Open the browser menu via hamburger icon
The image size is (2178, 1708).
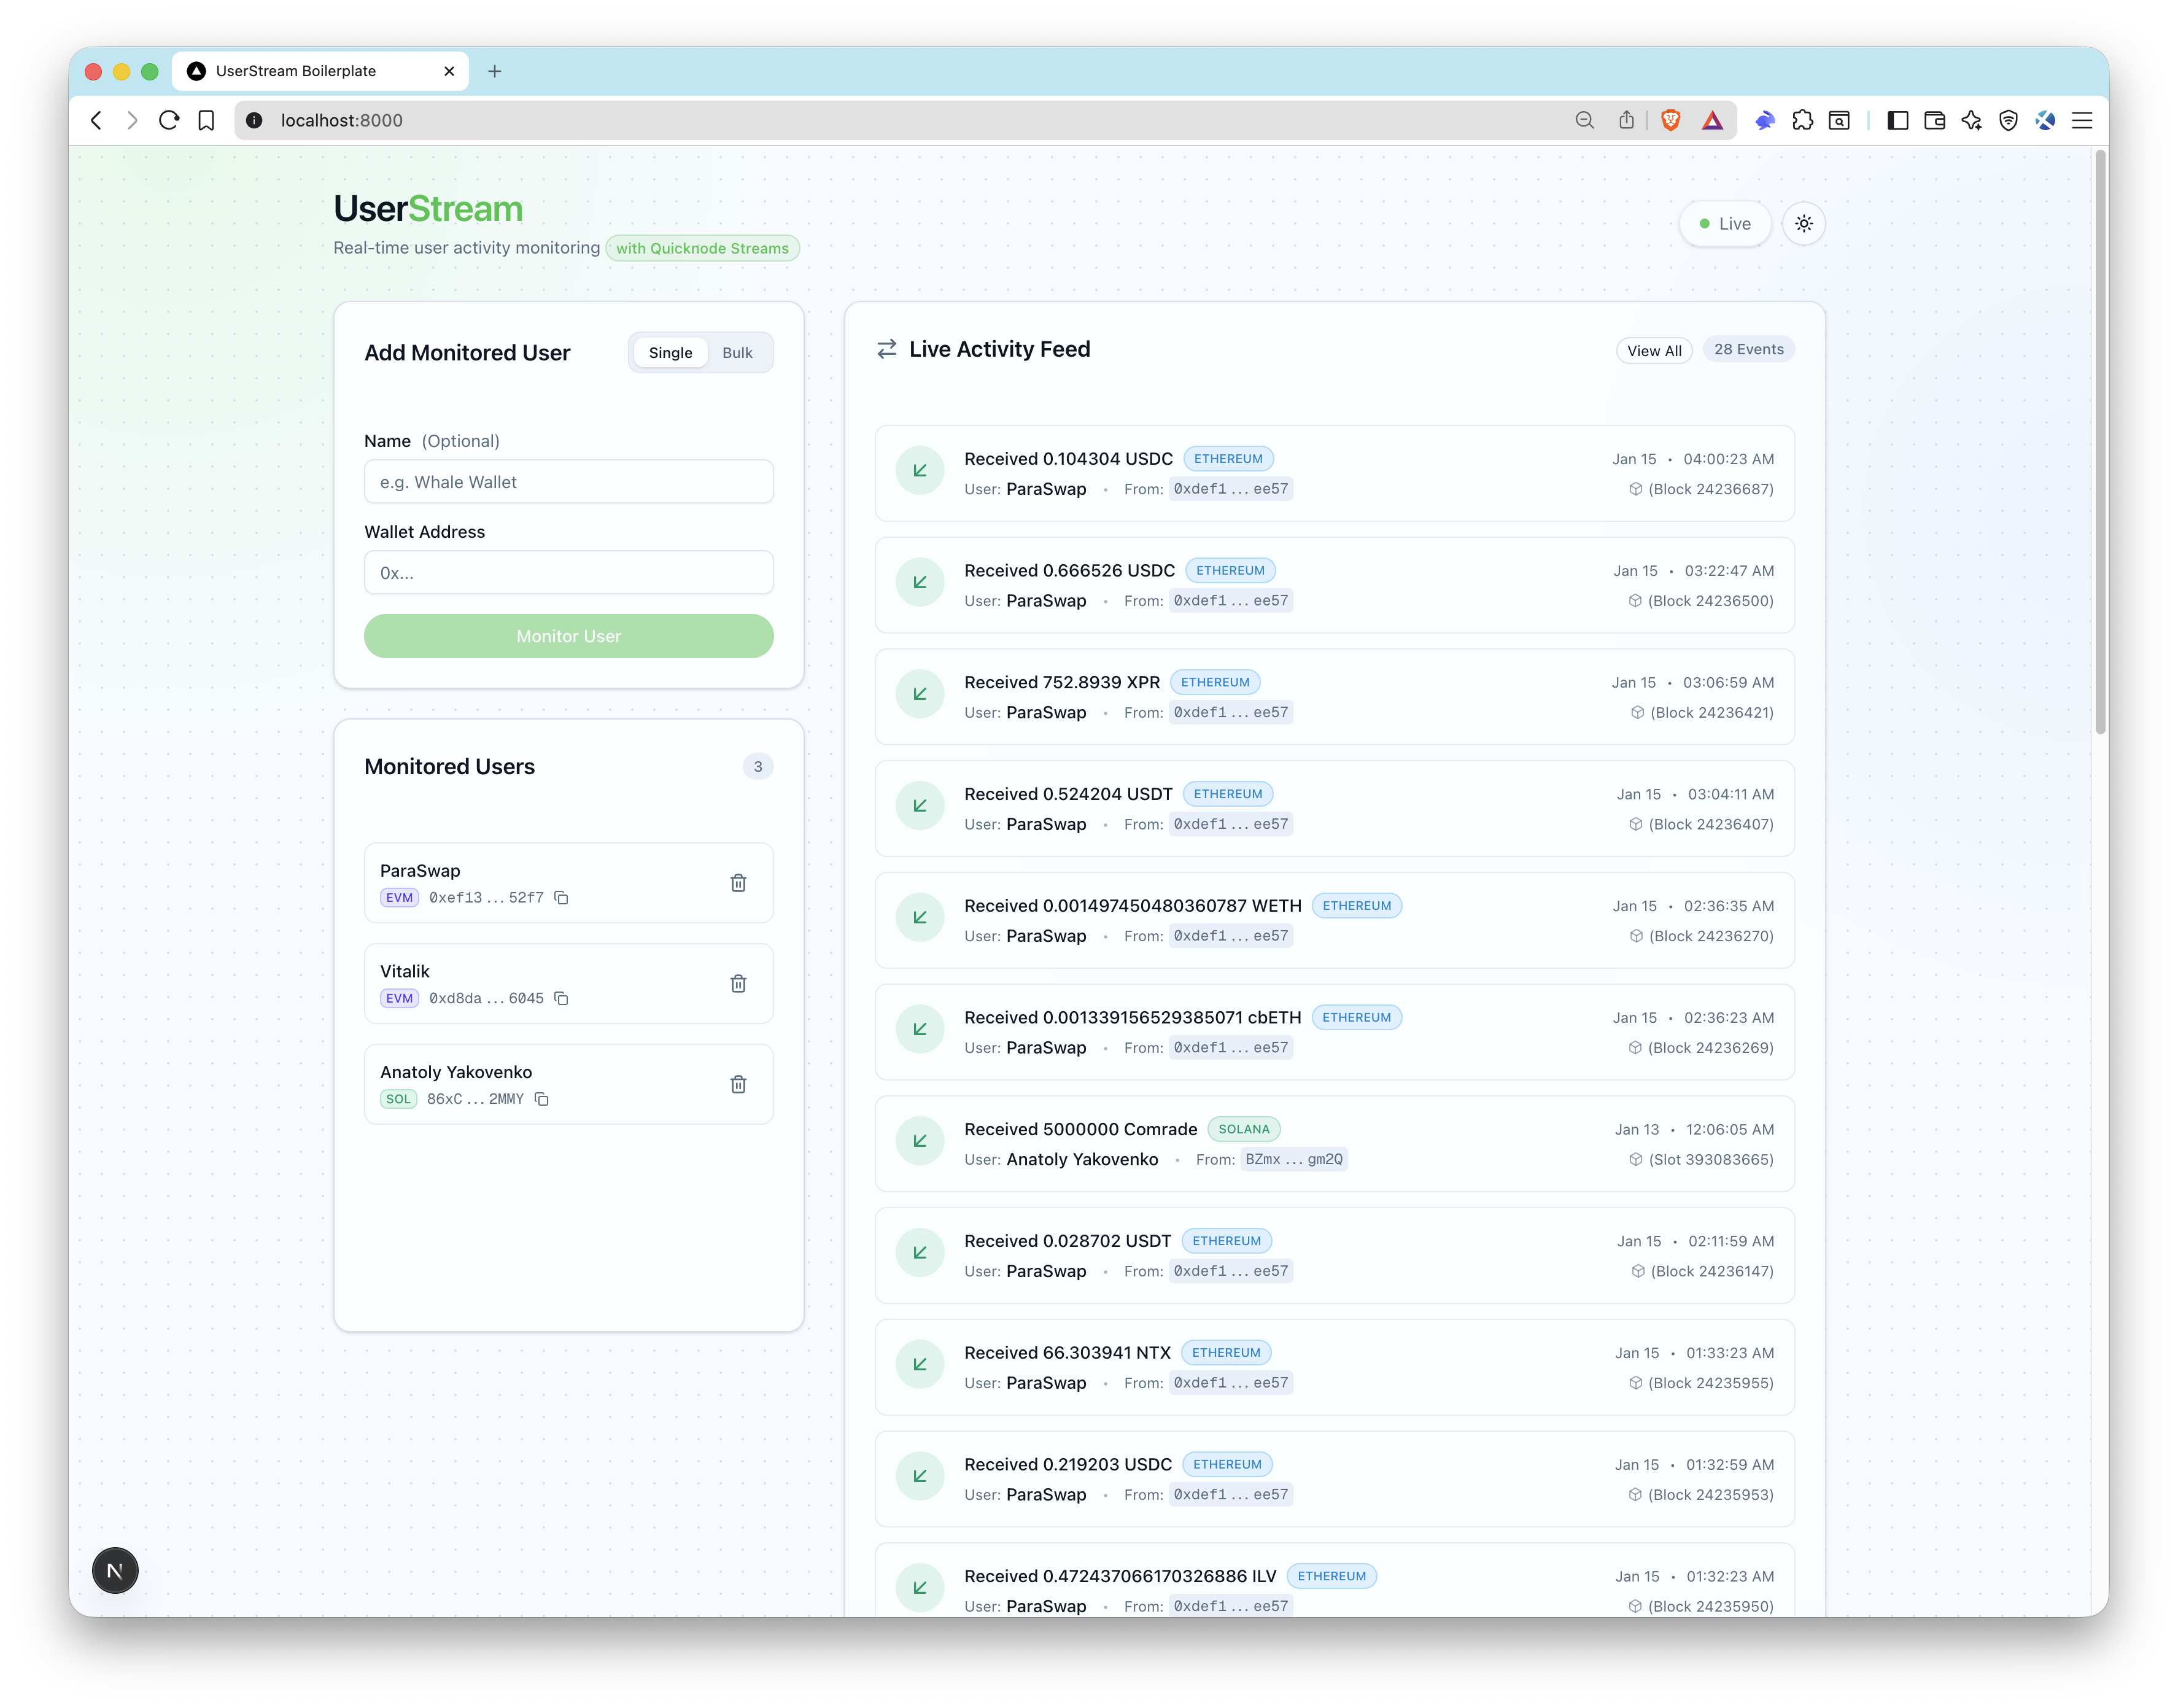[2081, 120]
